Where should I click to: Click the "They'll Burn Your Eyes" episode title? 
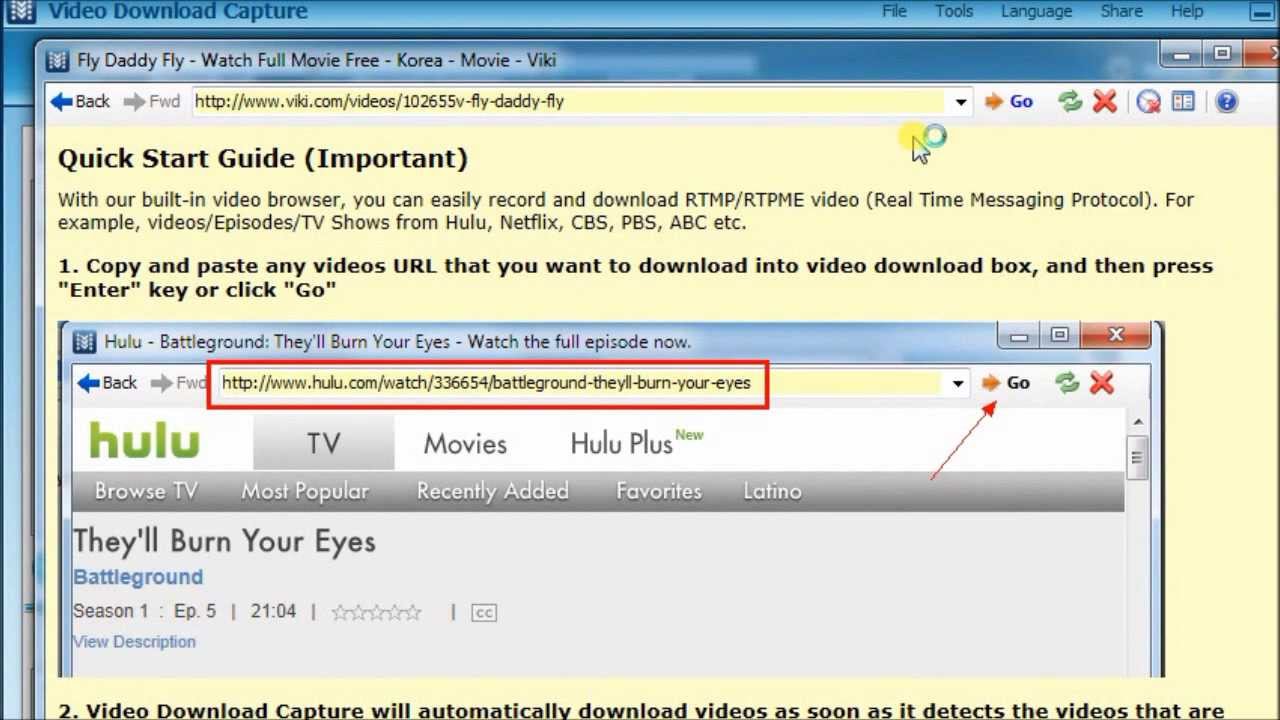coord(224,541)
